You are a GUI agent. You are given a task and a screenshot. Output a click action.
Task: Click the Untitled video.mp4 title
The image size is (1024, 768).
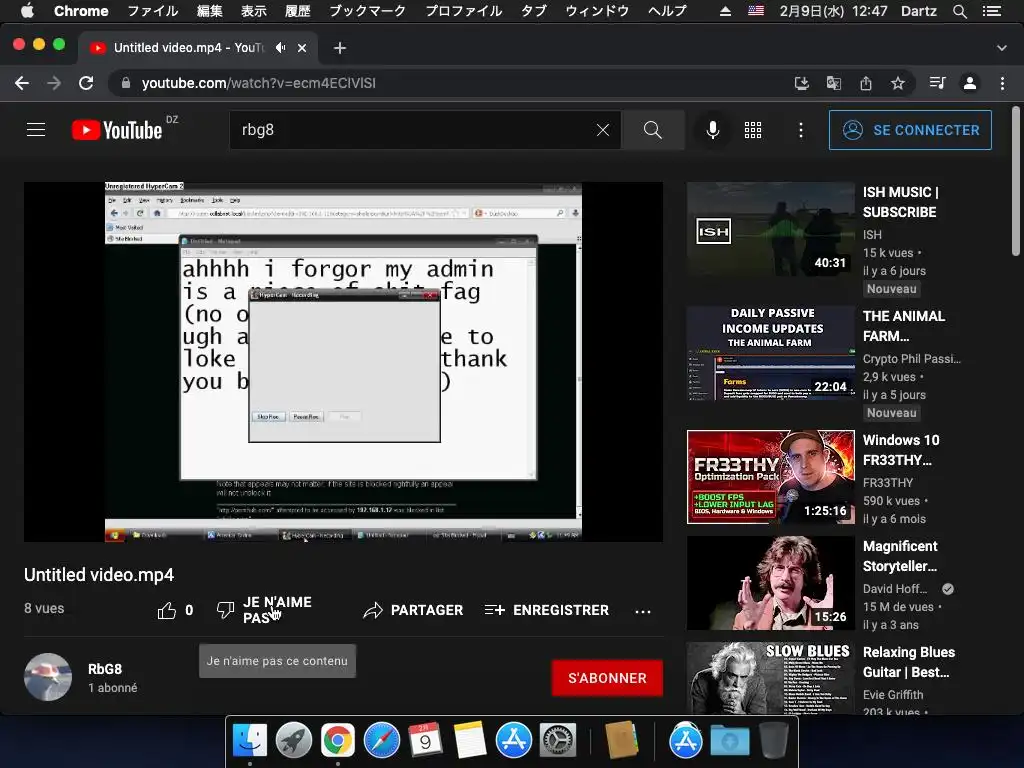click(99, 575)
